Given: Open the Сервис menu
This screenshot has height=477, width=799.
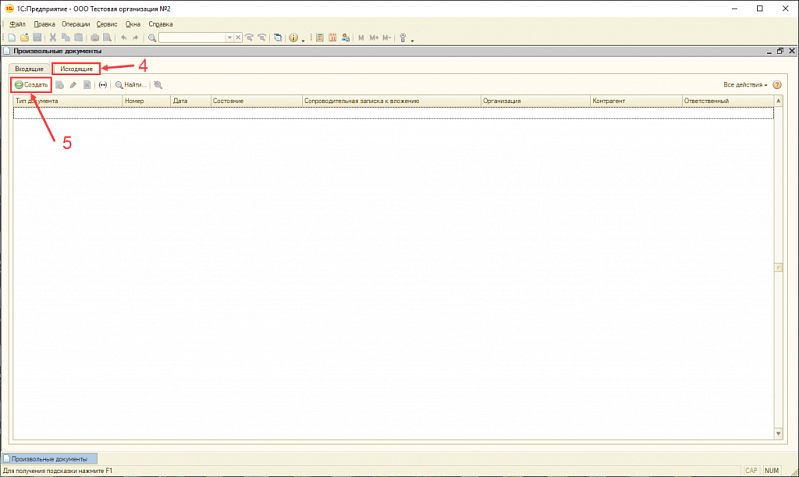Looking at the screenshot, I should point(107,24).
